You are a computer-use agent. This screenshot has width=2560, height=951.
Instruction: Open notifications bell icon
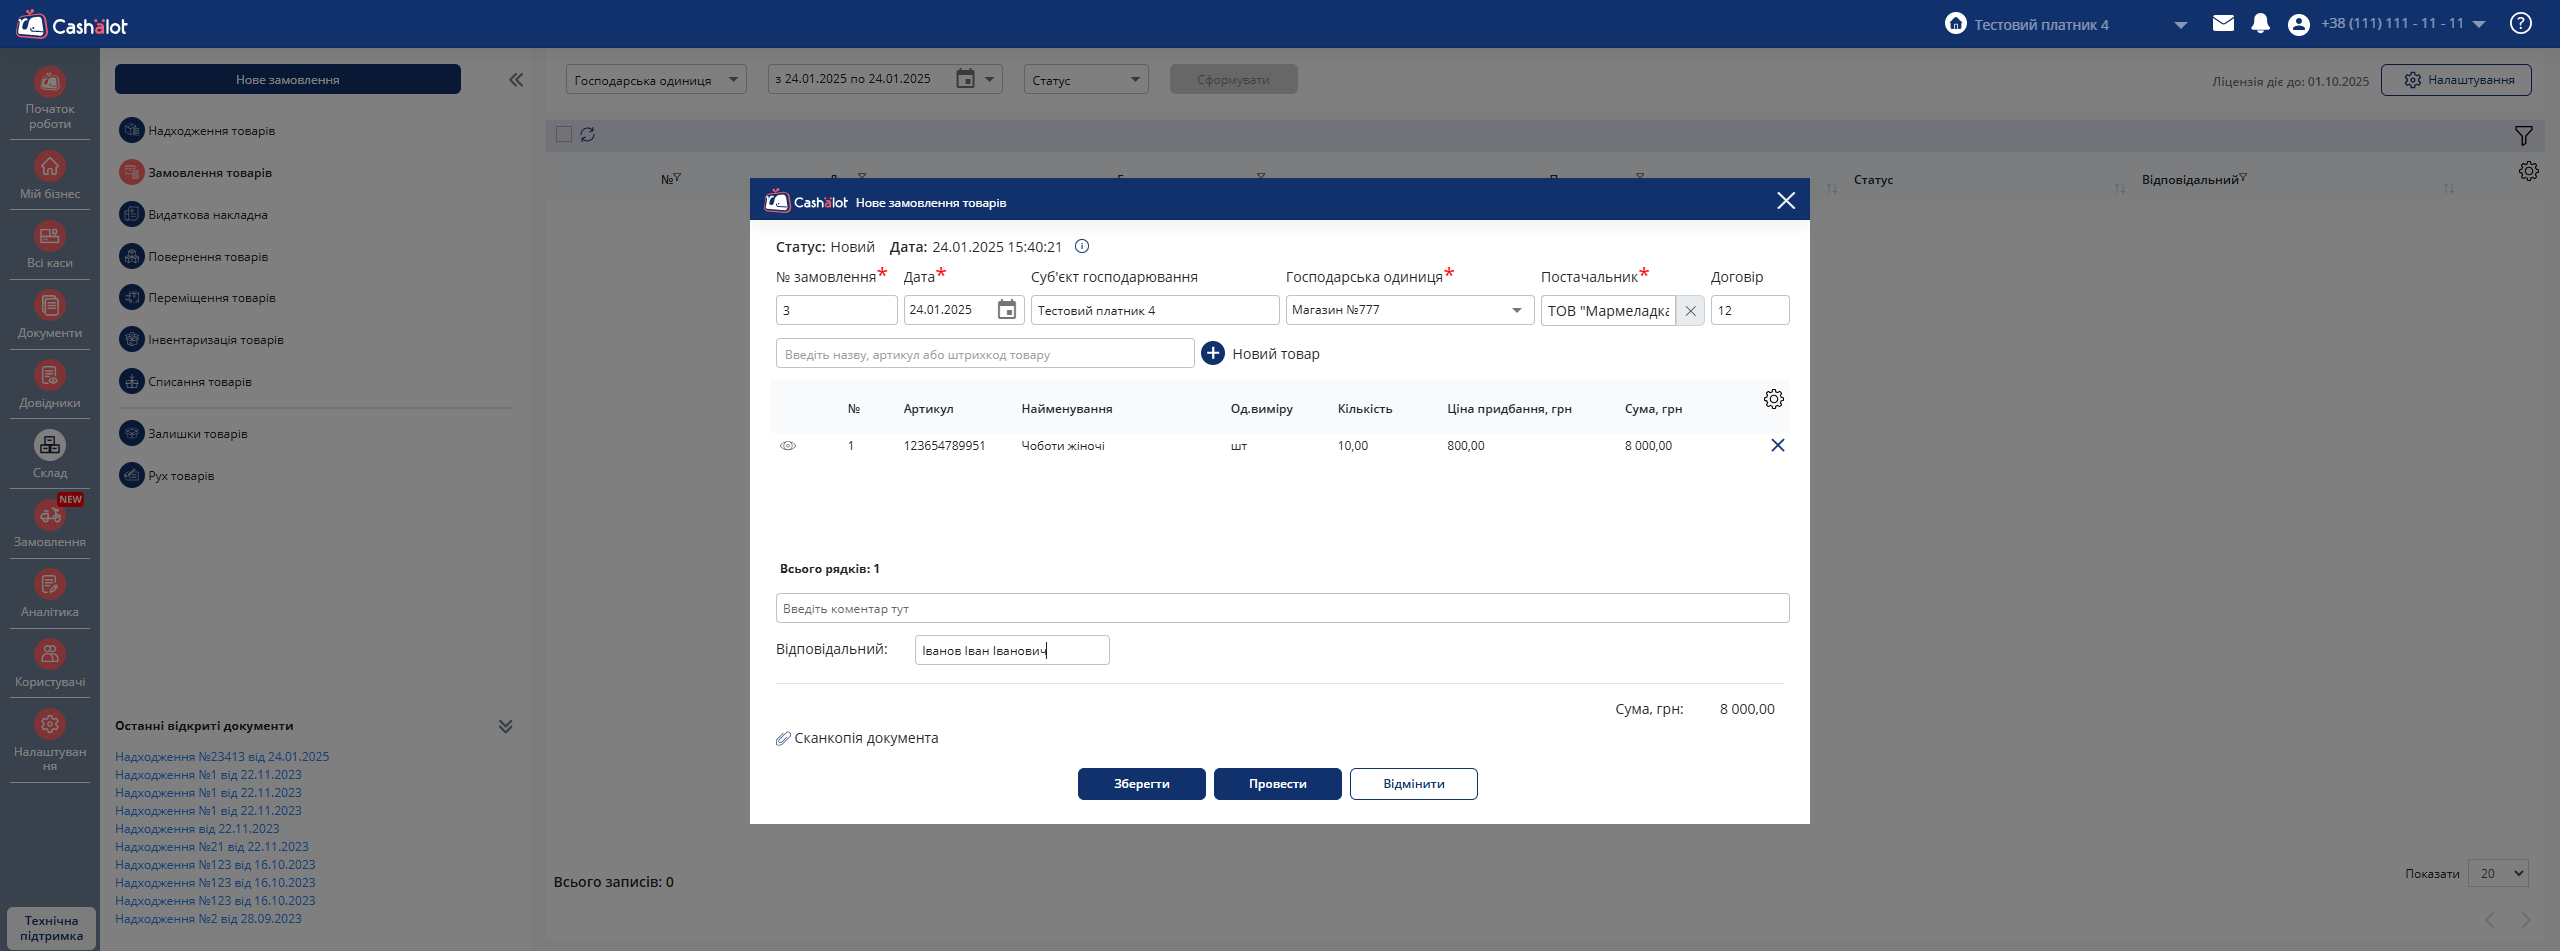[x=2260, y=23]
